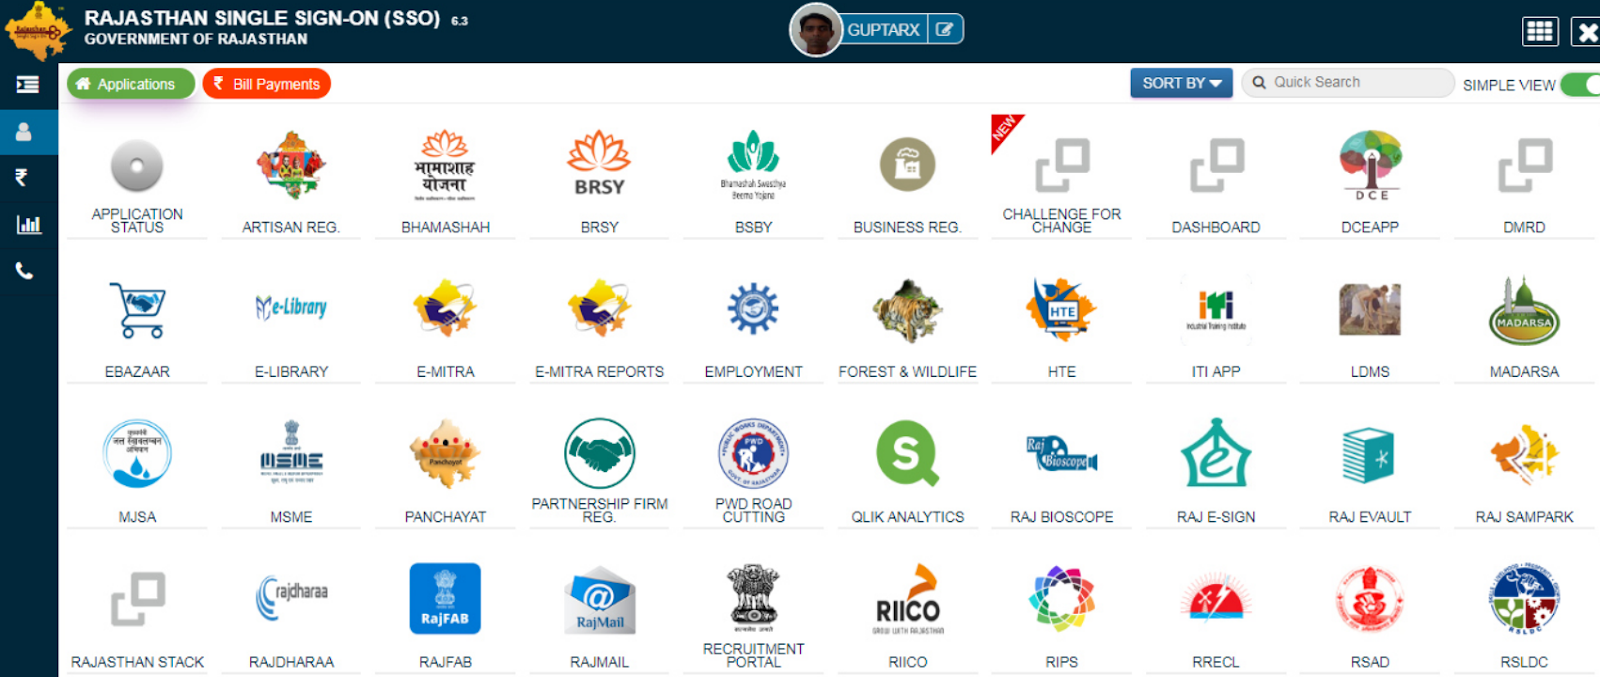Open the RSLDC app icon

tap(1524, 599)
